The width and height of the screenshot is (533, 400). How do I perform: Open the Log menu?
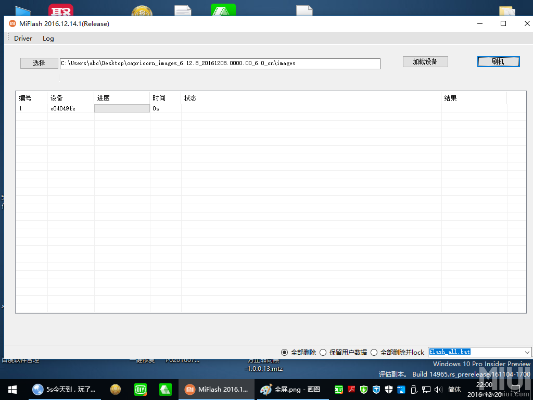(48, 38)
